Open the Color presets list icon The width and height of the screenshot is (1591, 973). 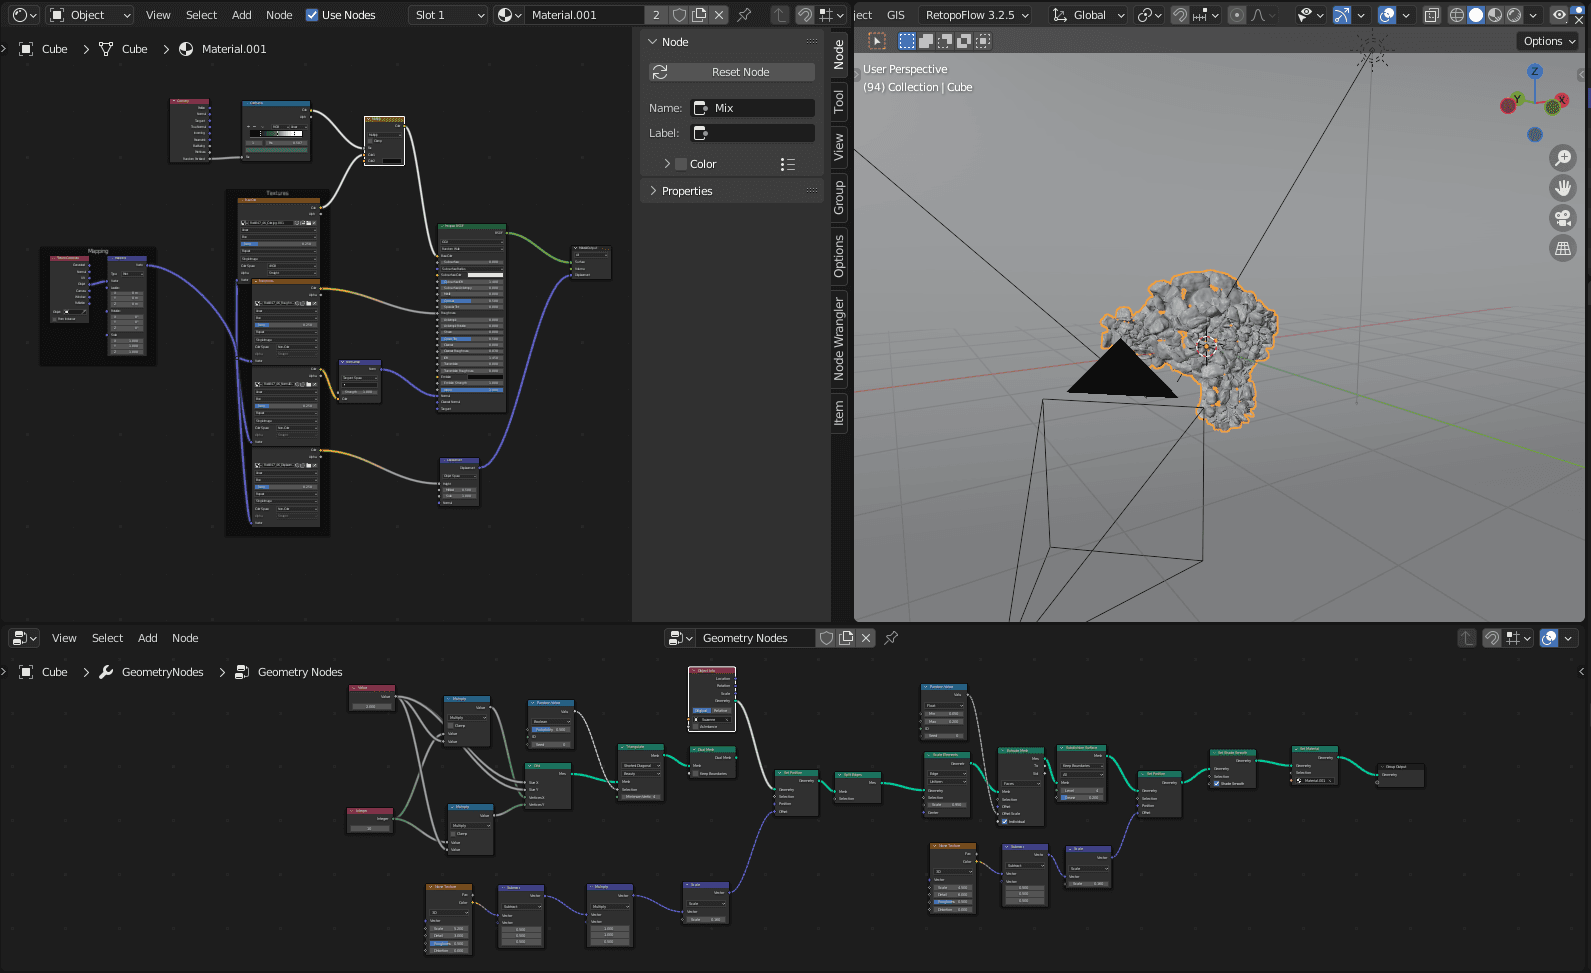[x=788, y=164]
